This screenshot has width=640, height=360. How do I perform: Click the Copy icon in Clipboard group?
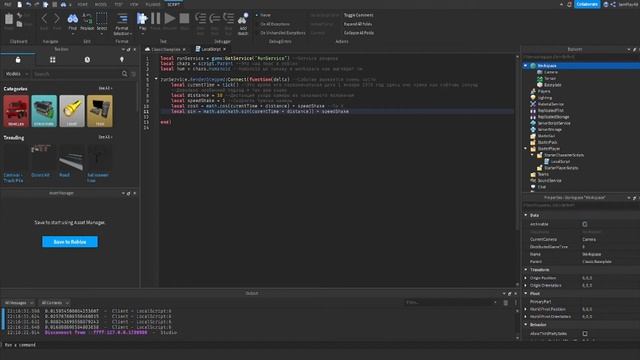point(19,24)
